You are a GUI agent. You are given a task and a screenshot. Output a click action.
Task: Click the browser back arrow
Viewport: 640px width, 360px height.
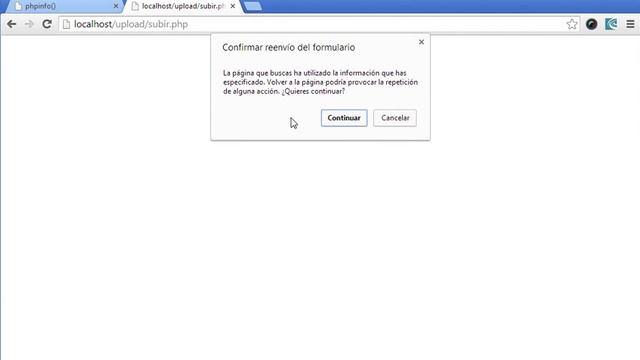click(11, 24)
